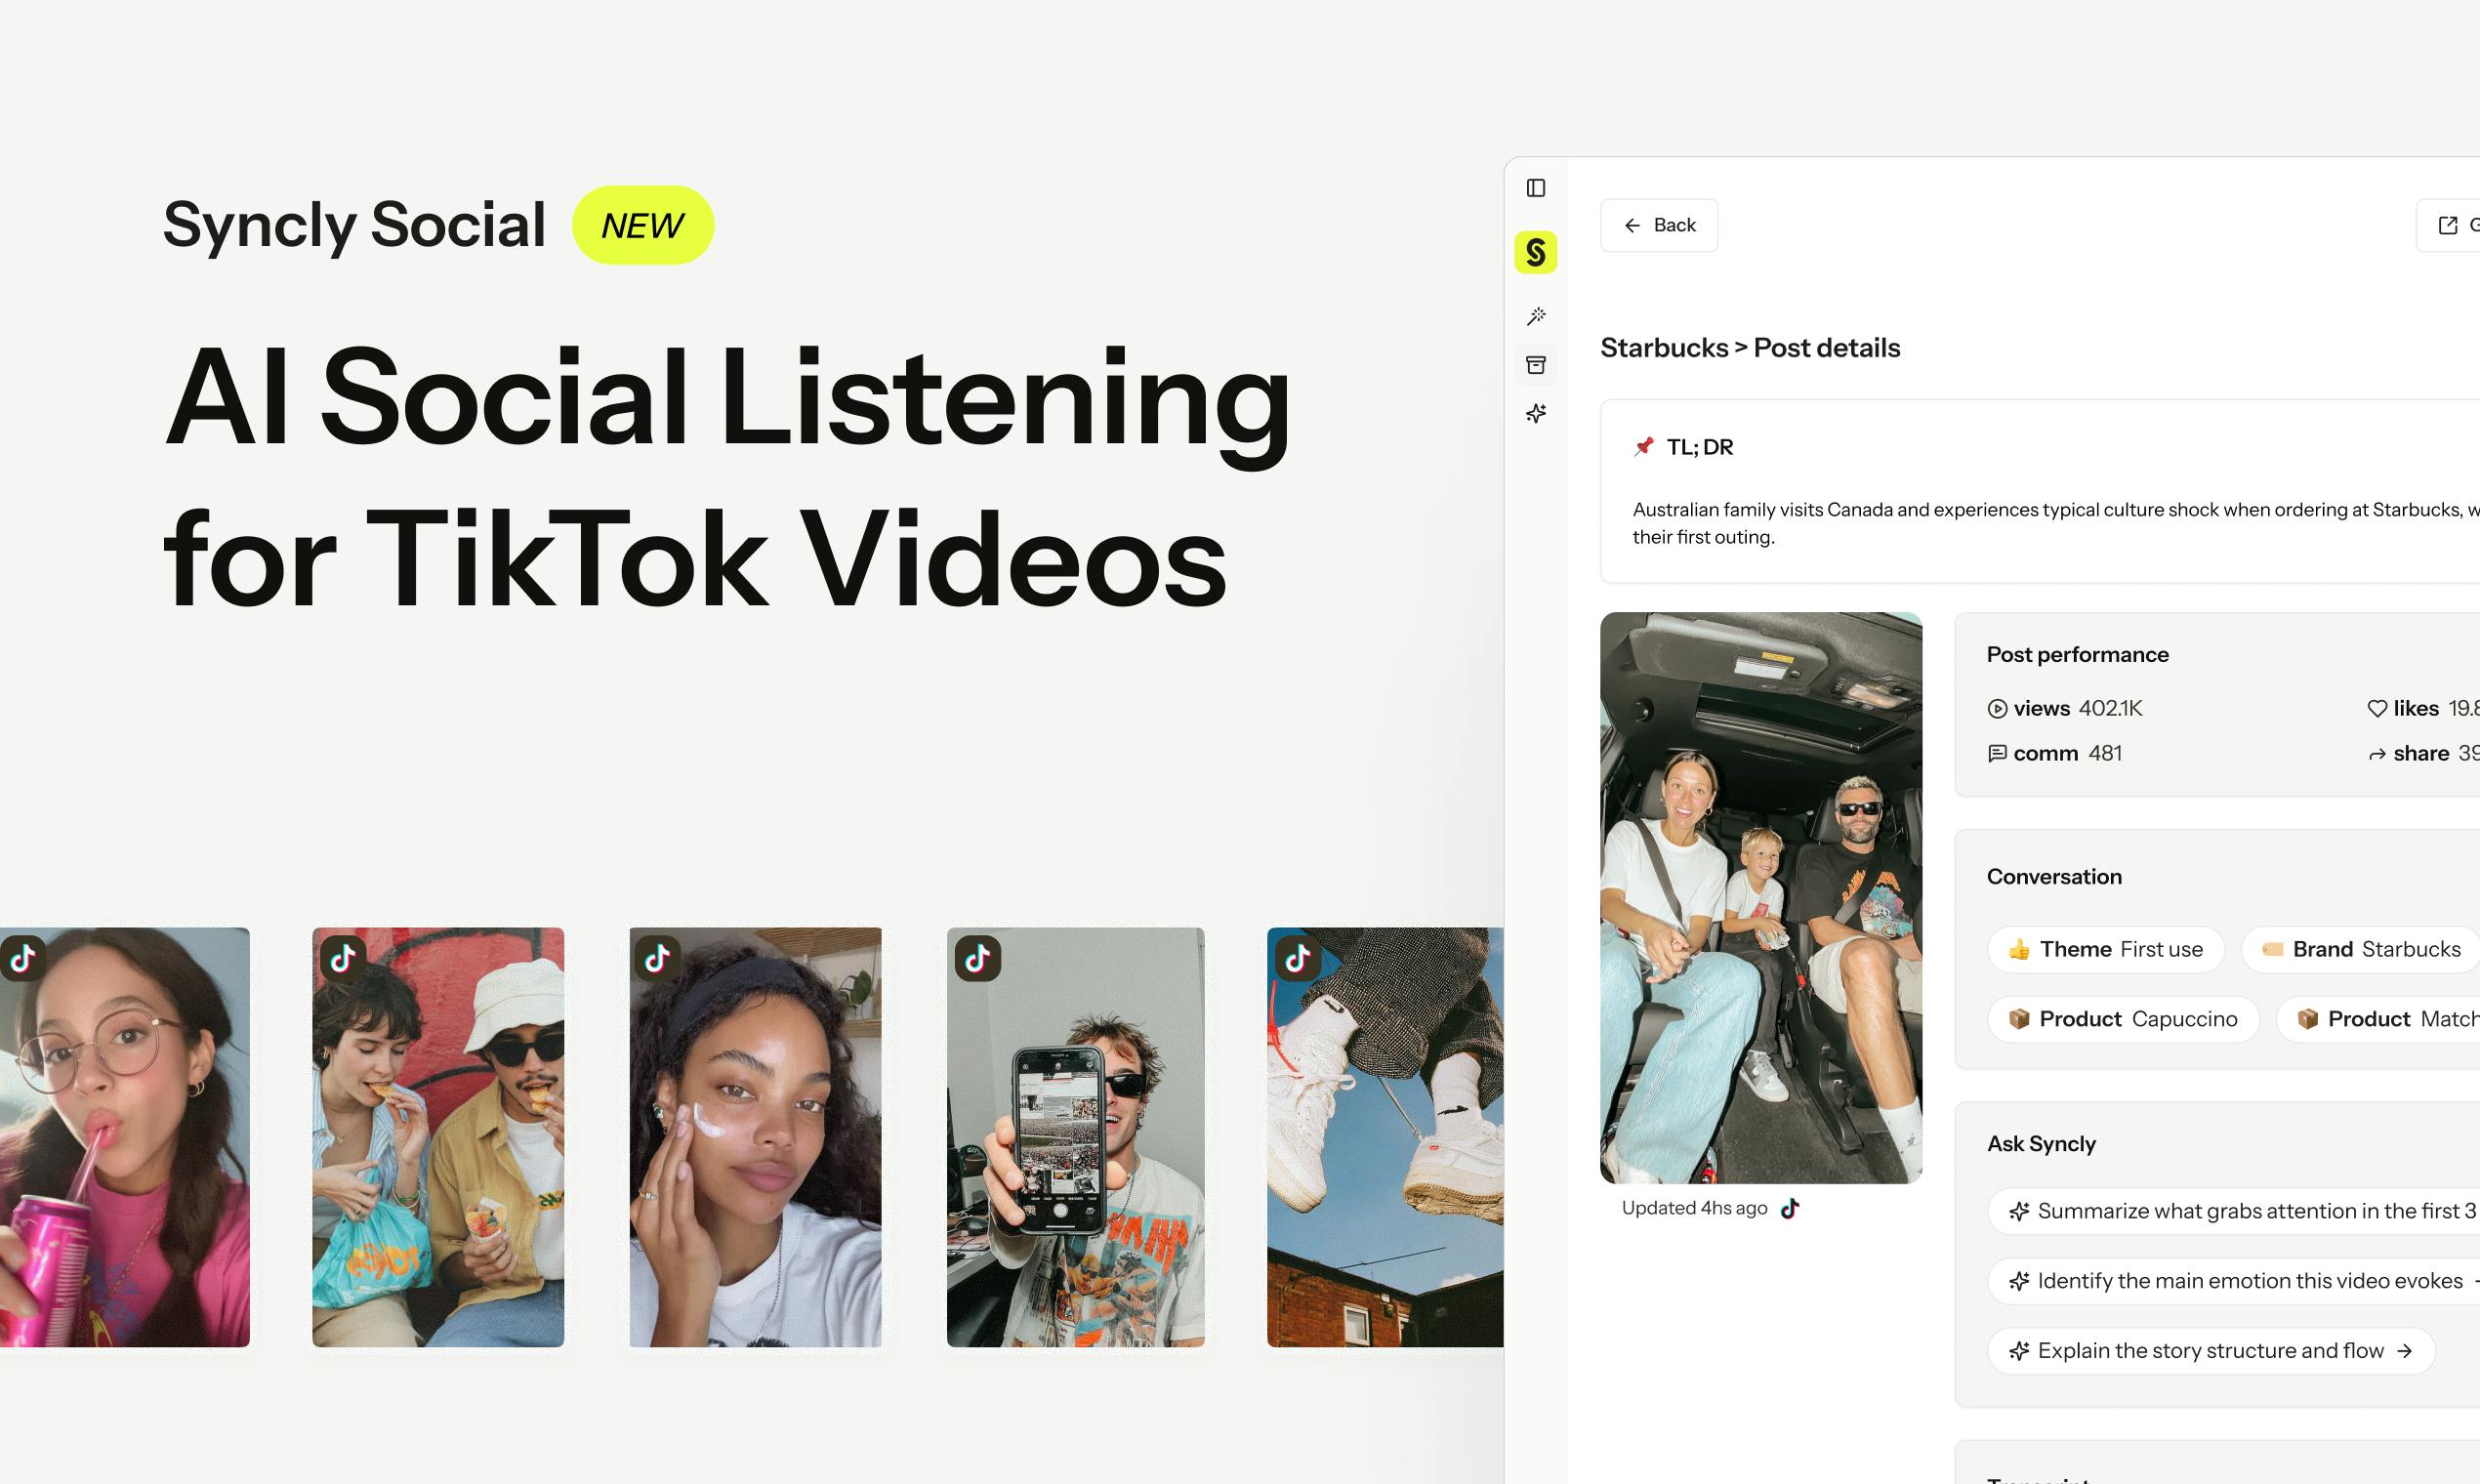Image resolution: width=2480 pixels, height=1484 pixels.
Task: Select the Brand Starbucks tag
Action: coord(2361,949)
